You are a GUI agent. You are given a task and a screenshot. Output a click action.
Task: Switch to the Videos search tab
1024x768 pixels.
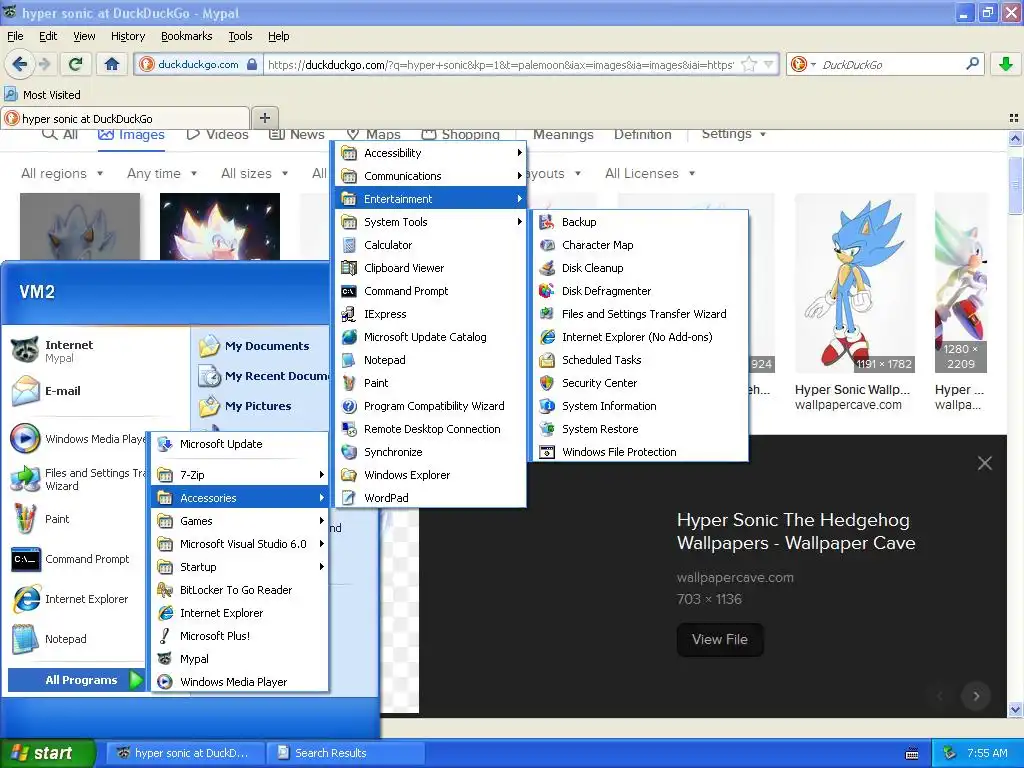point(217,135)
